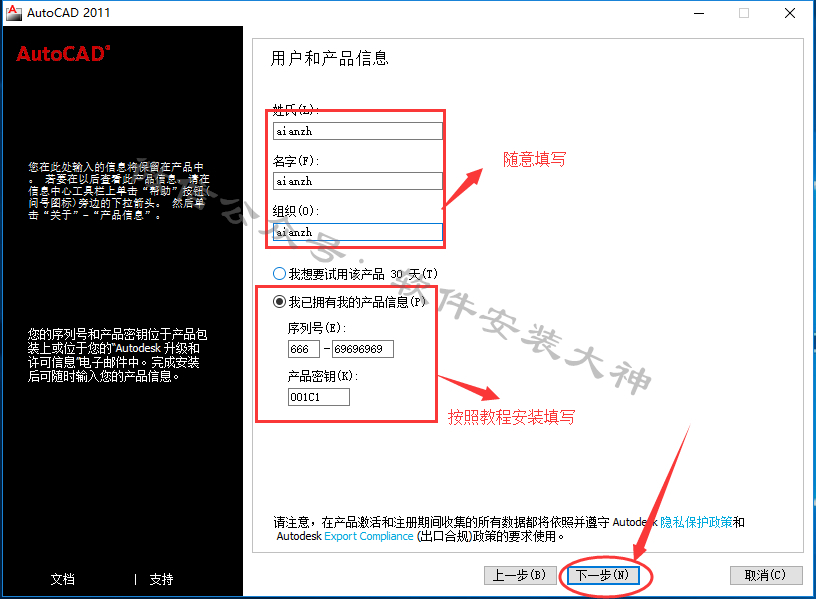Click the AutoCAD title bar app icon
The height and width of the screenshot is (599, 816).
(14, 12)
